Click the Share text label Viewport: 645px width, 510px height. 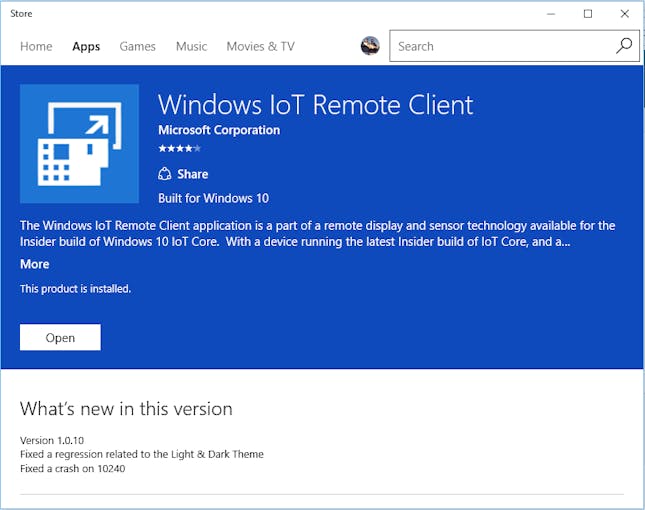pos(192,174)
